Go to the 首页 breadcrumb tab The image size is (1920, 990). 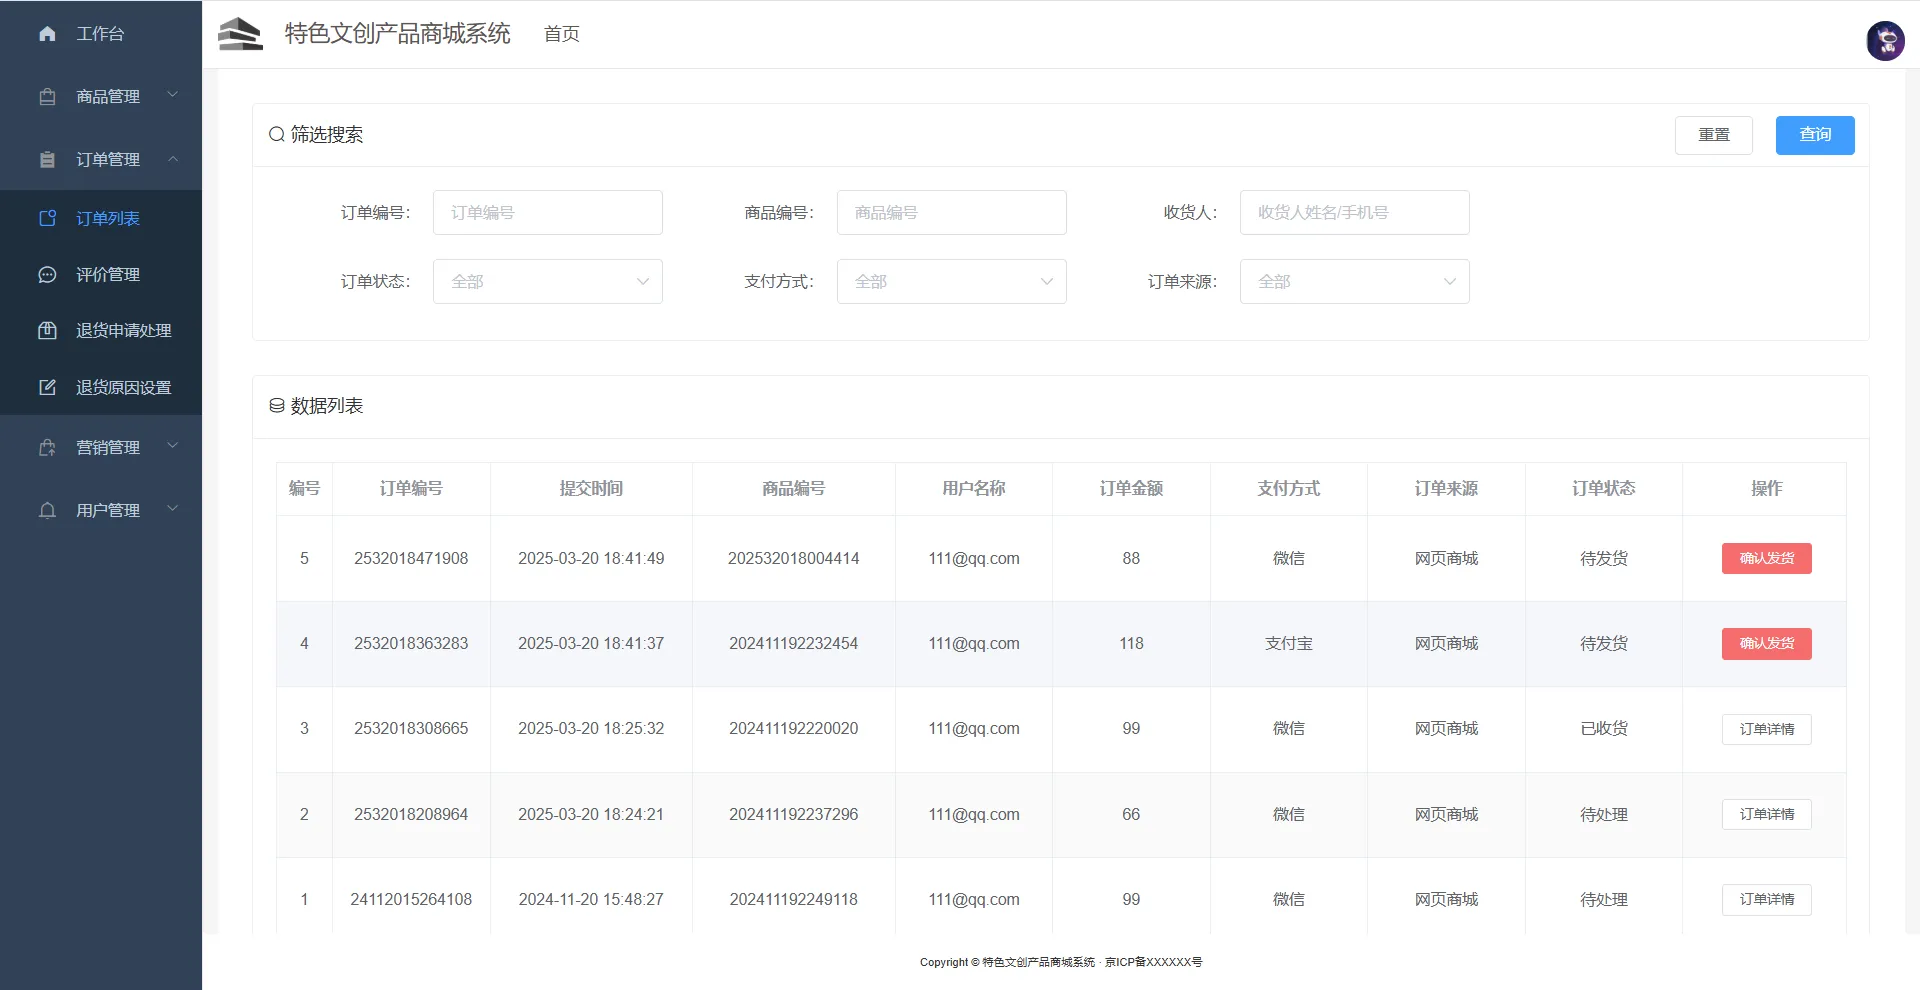coord(561,34)
